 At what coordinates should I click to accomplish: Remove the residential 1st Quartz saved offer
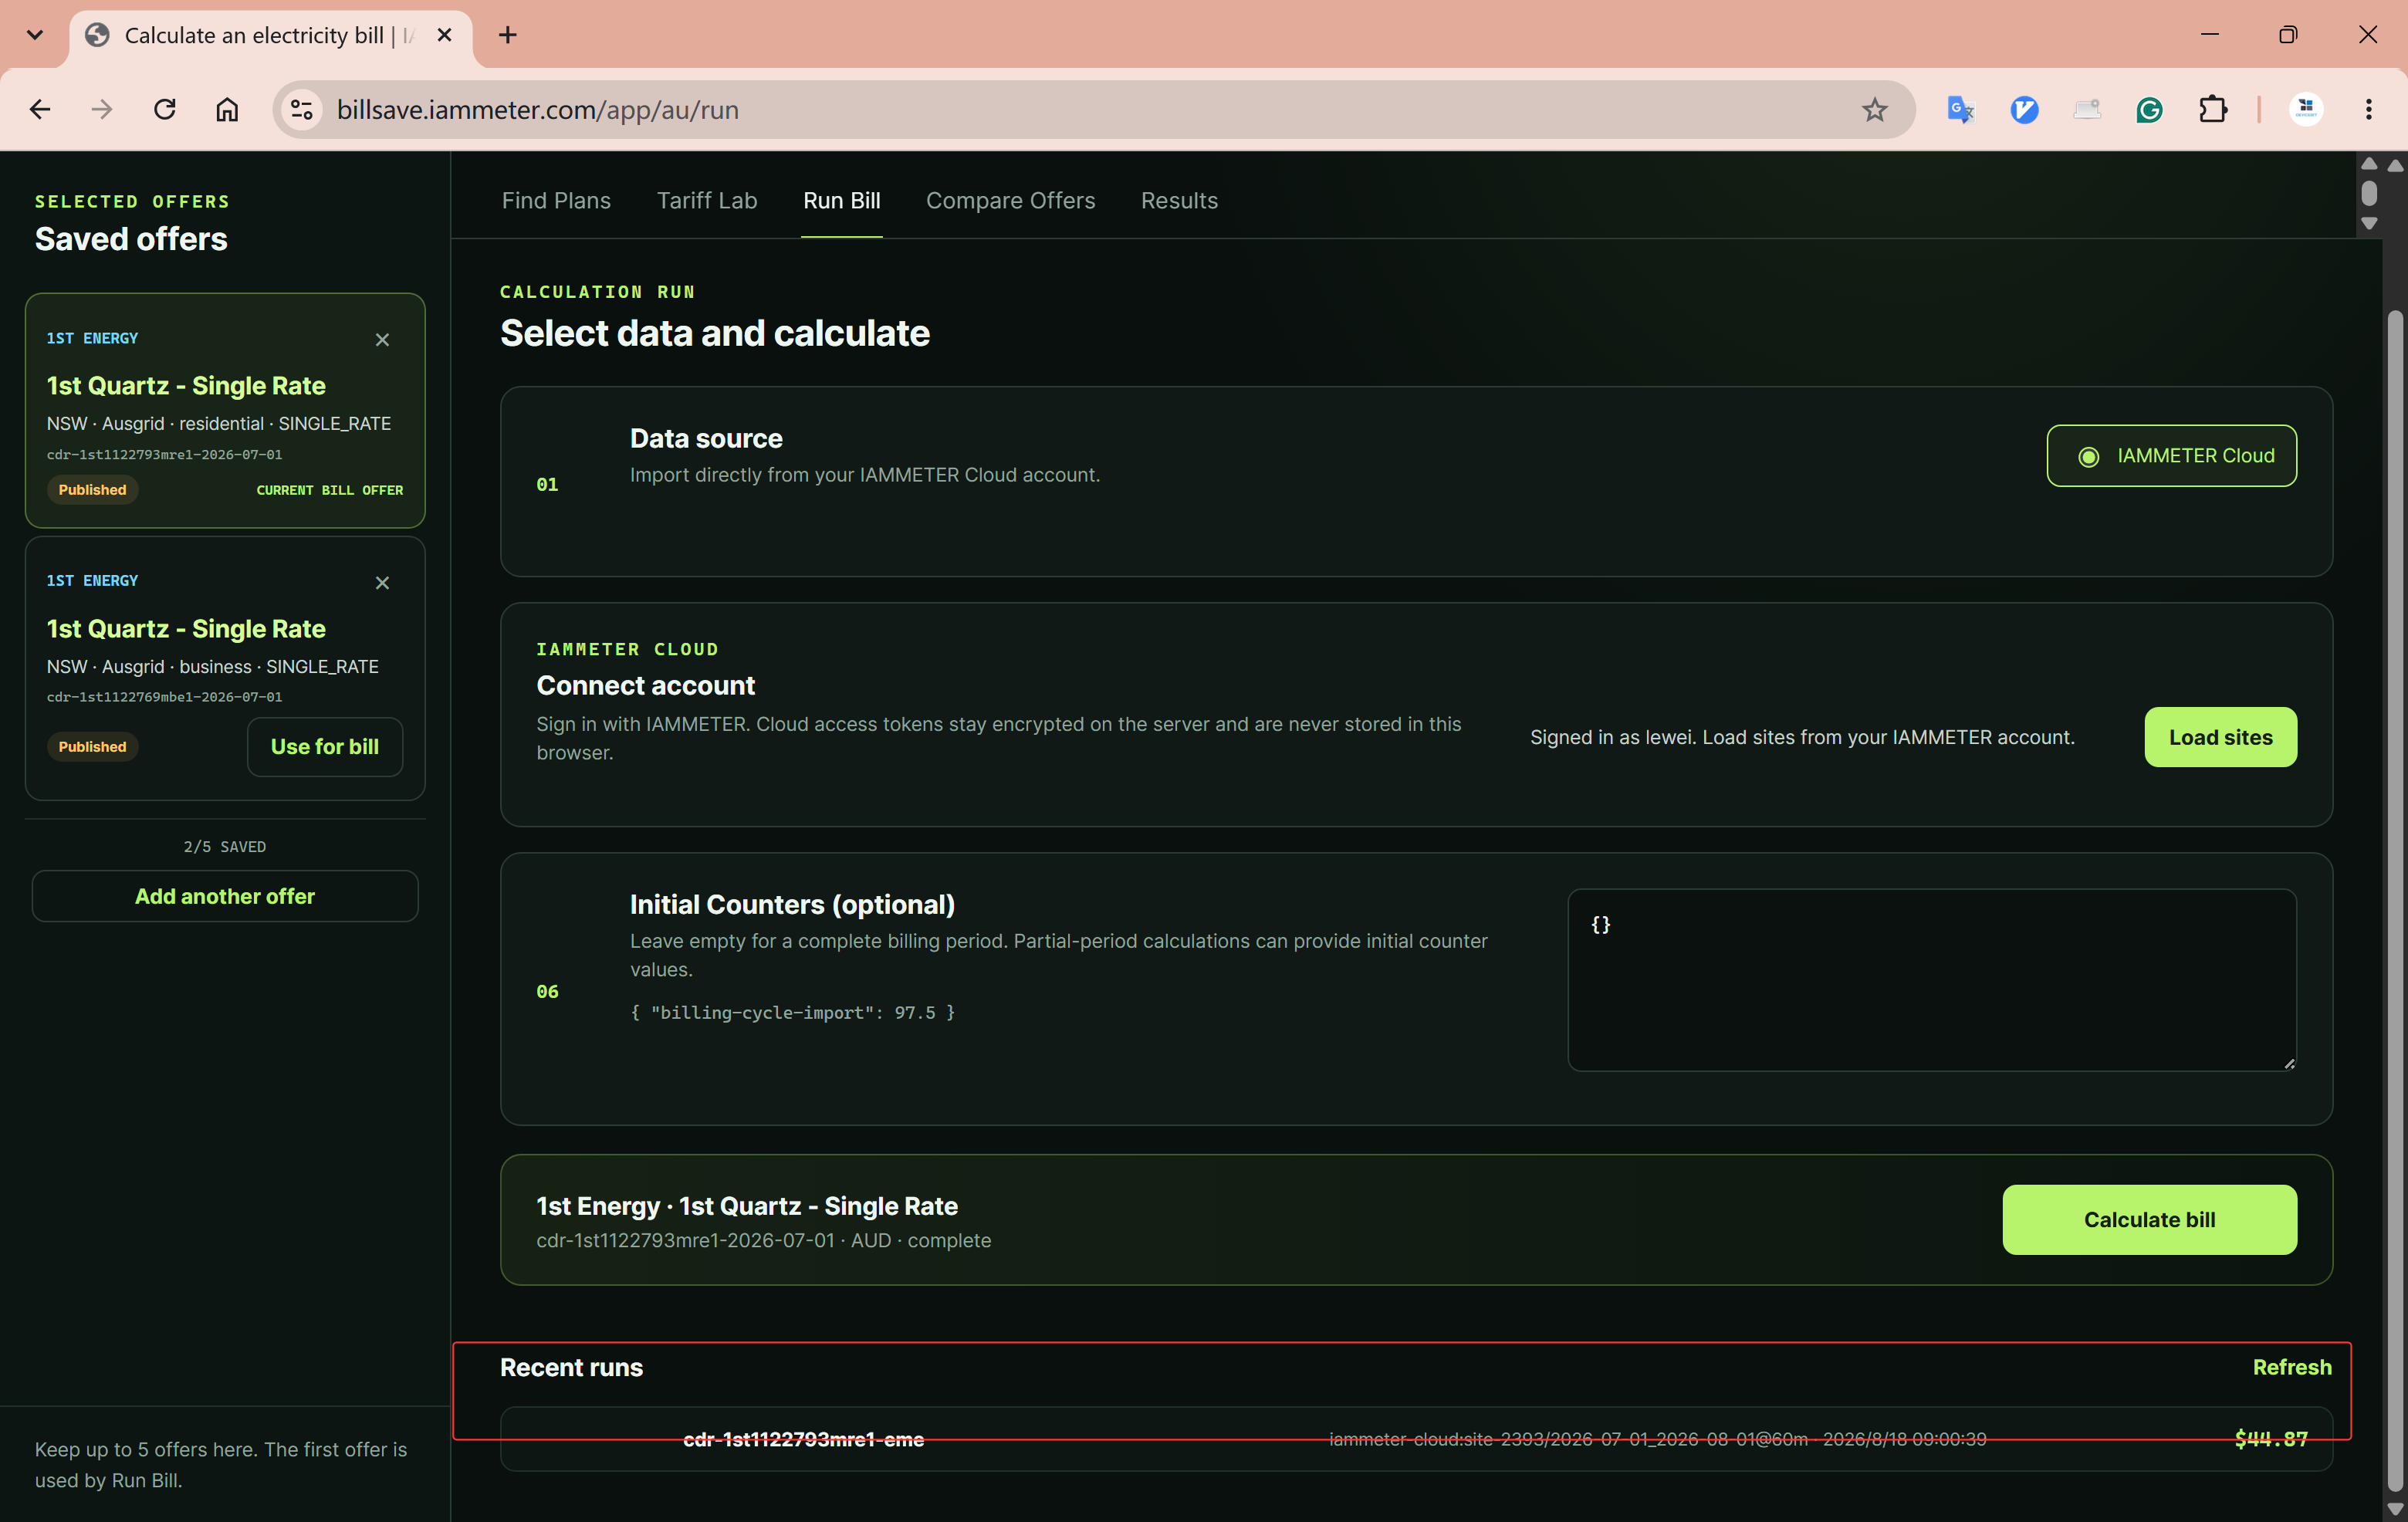[382, 340]
